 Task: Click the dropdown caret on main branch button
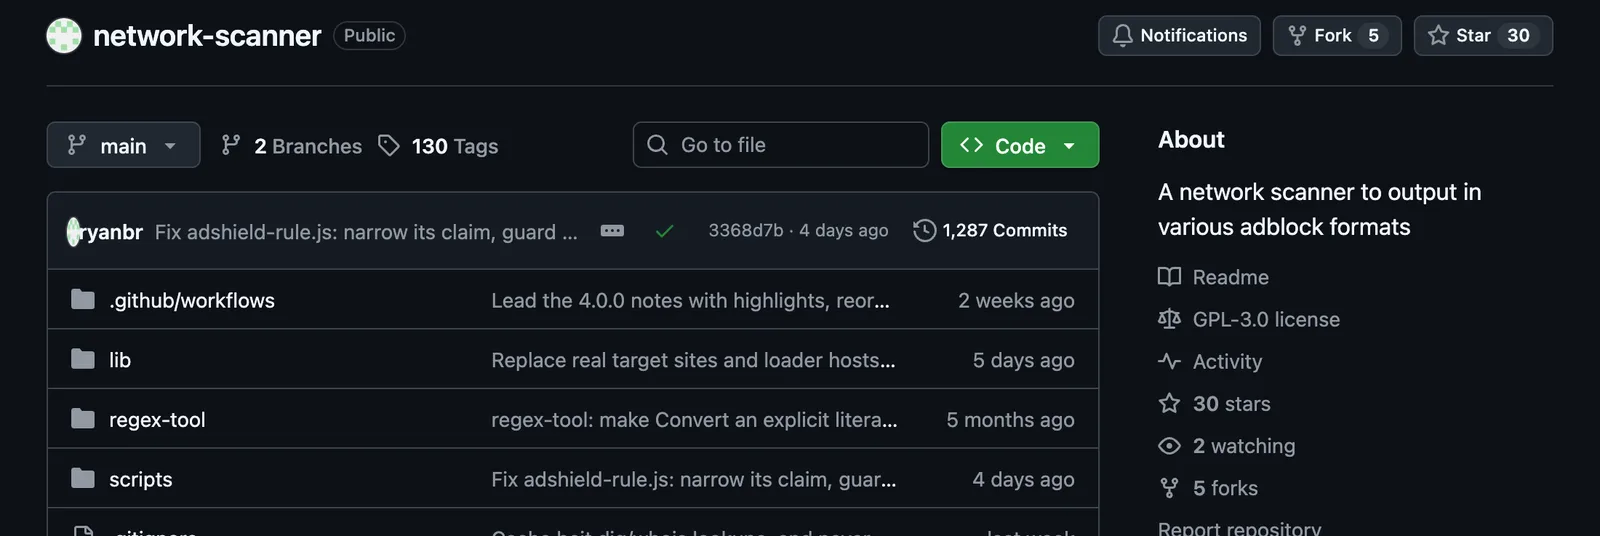coord(170,146)
